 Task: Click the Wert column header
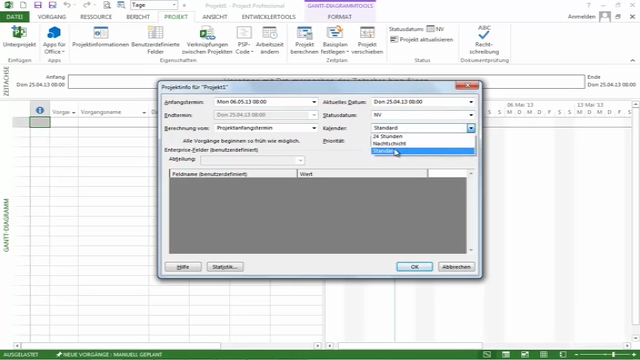362,174
